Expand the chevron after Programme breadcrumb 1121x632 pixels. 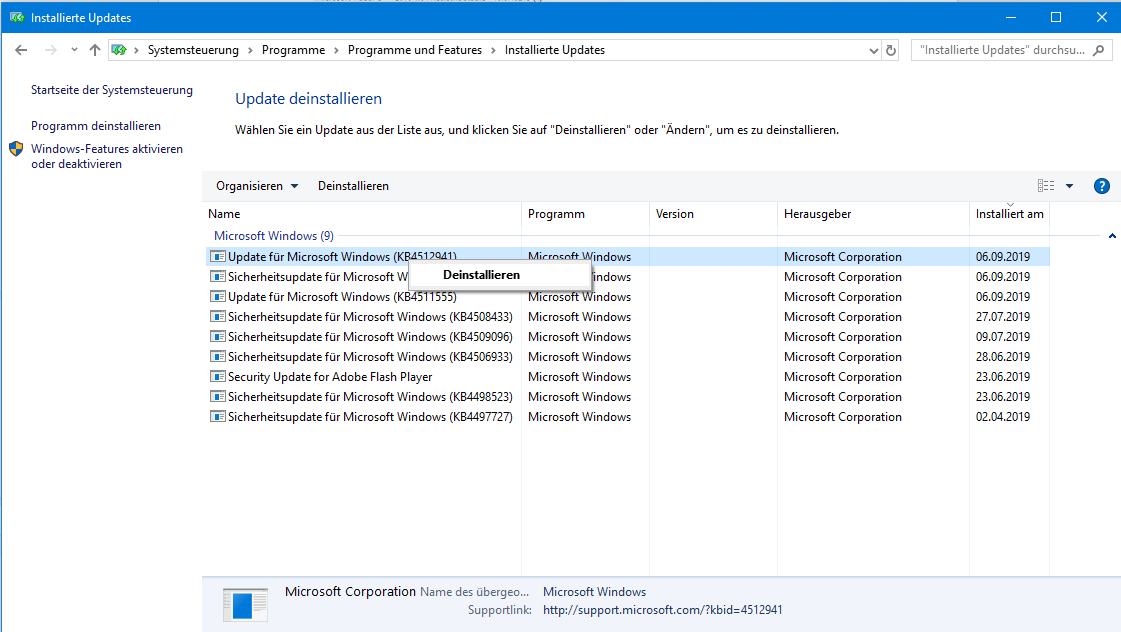(336, 50)
